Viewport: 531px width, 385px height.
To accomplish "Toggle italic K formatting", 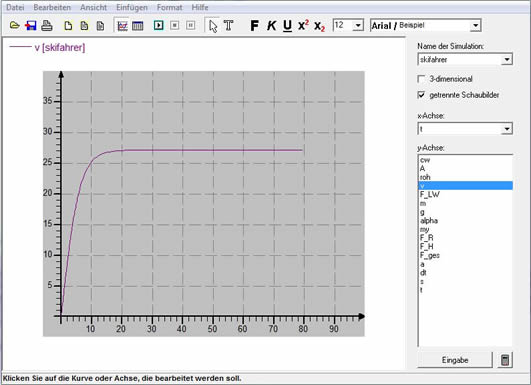I will [x=271, y=25].
